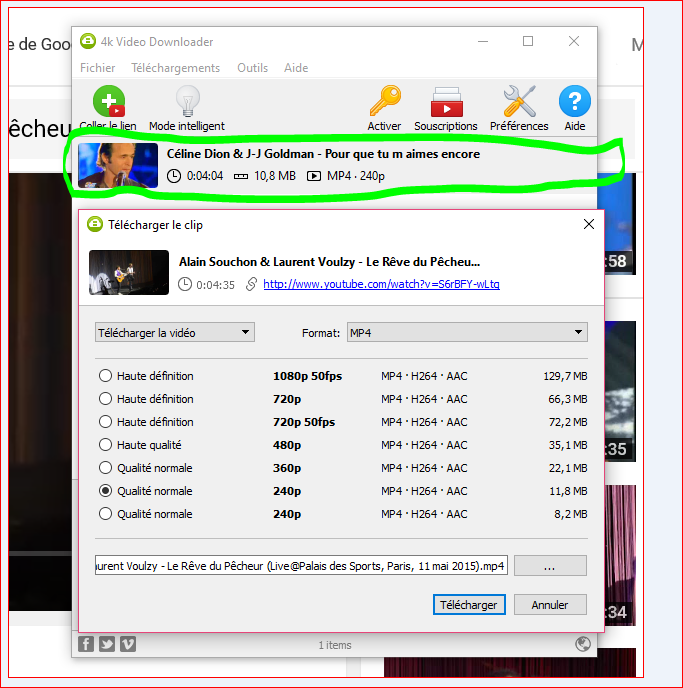Click the 0:04:04 duration text

pyautogui.click(x=205, y=176)
